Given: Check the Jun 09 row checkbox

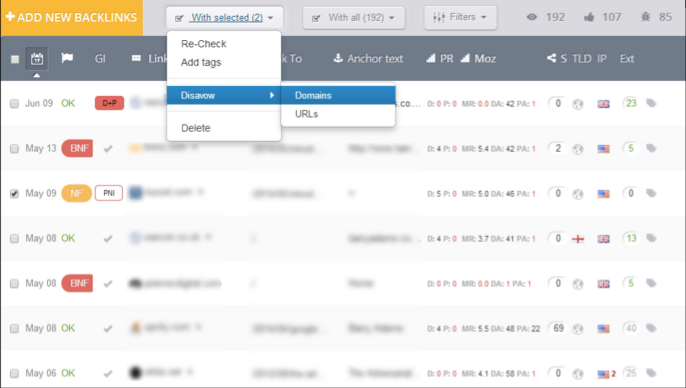Looking at the screenshot, I should point(14,104).
